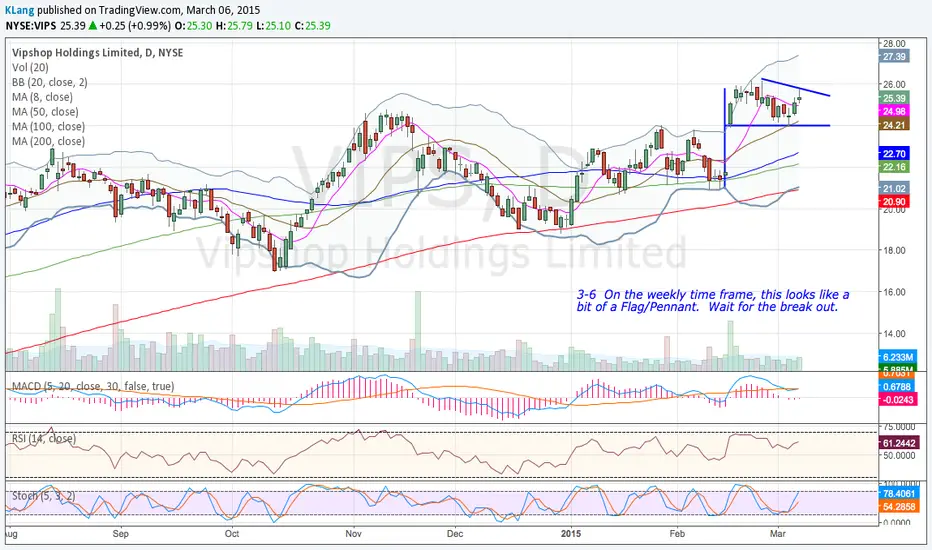The image size is (932, 550).
Task: Click the blue 78.4061 Stoch value tag
Action: coord(899,494)
